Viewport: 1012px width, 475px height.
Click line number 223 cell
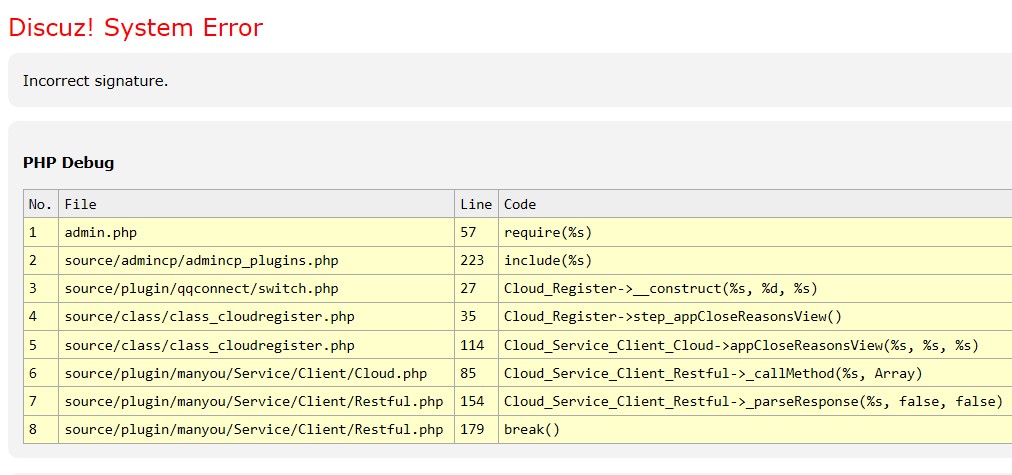[472, 261]
